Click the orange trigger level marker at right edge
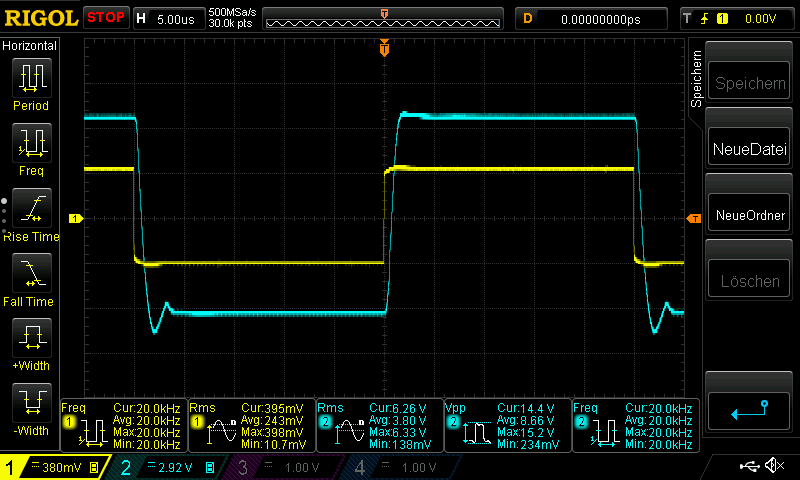800x480 pixels. 694,218
